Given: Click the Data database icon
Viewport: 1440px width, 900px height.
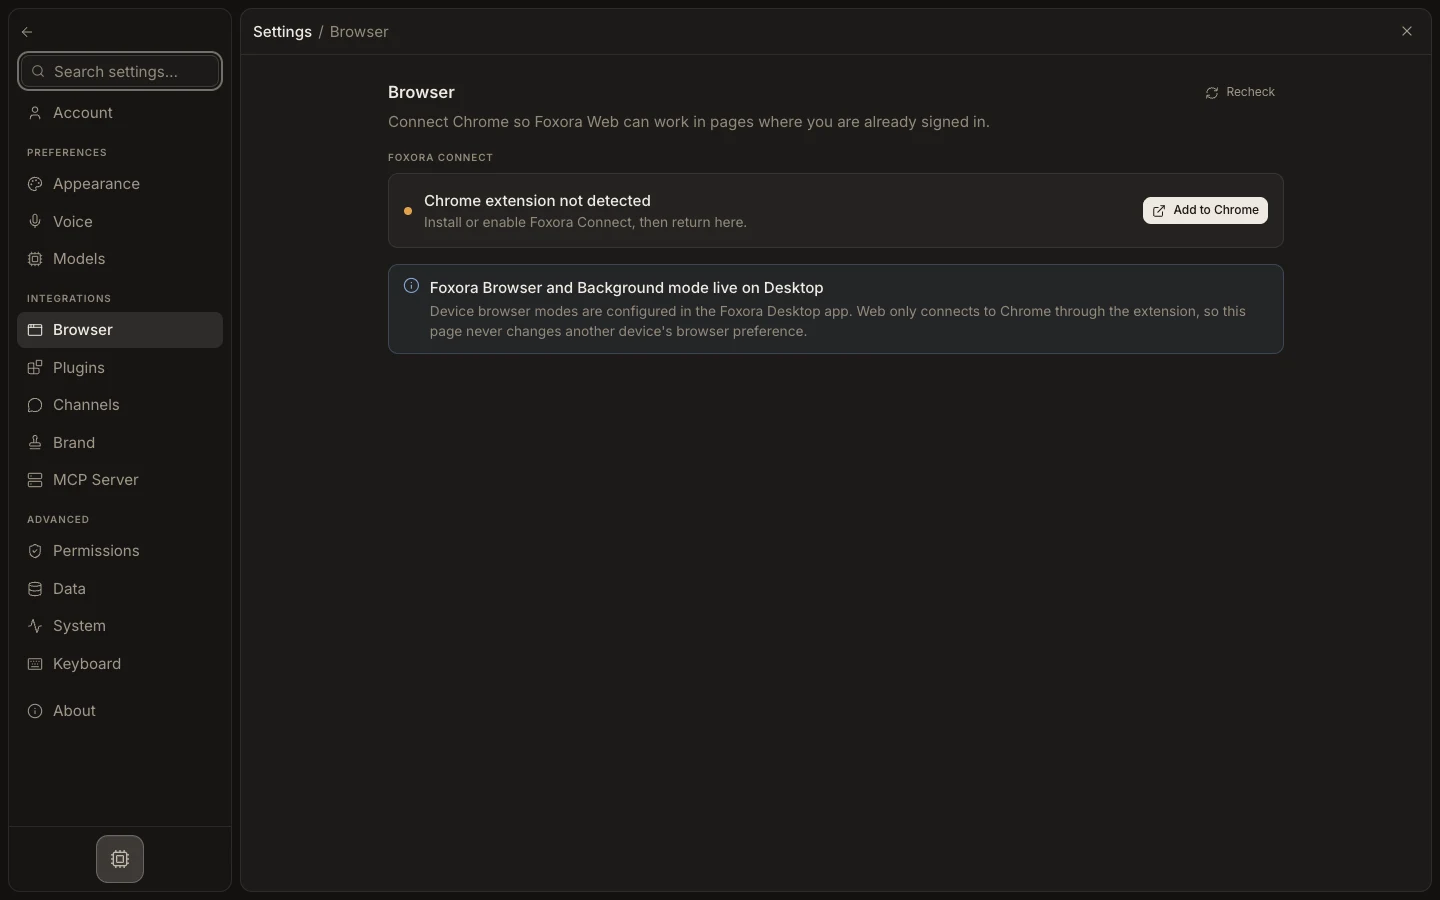Looking at the screenshot, I should (35, 589).
